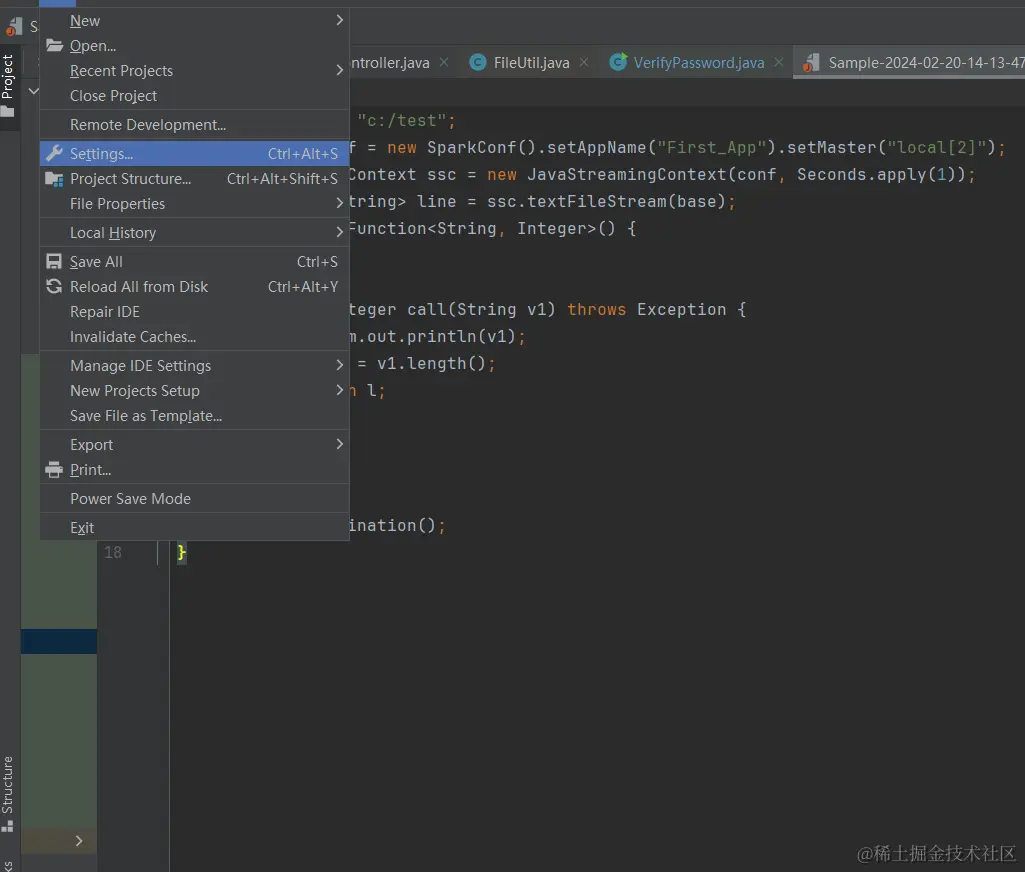Close the VerifyPassword.java tab
Screen dimensions: 1025x872
point(779,62)
